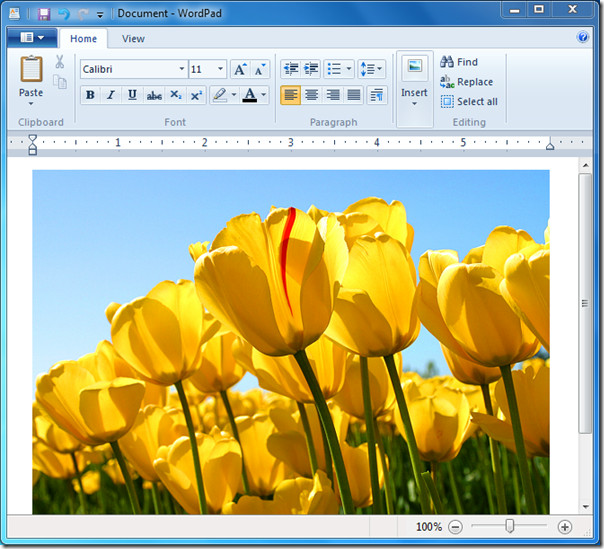Click the Subscript icon
Screen dimensions: 604x549
pyautogui.click(x=175, y=95)
